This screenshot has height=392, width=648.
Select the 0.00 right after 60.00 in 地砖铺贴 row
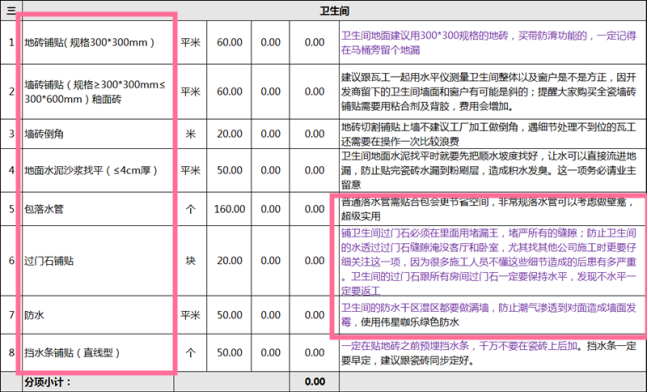point(271,42)
